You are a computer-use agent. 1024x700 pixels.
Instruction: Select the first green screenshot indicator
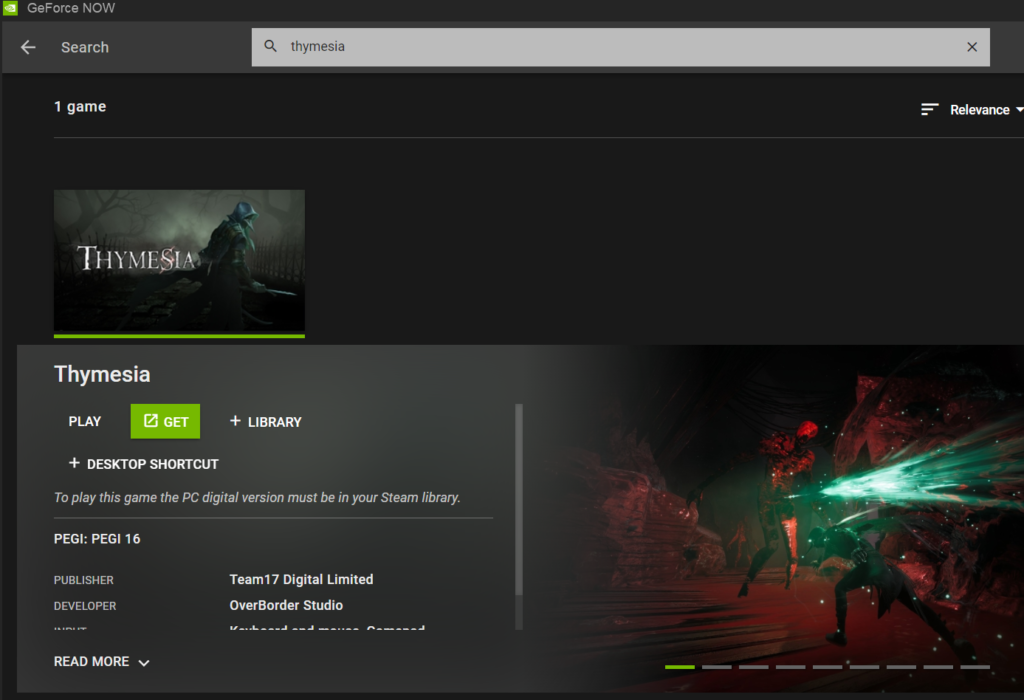point(679,667)
